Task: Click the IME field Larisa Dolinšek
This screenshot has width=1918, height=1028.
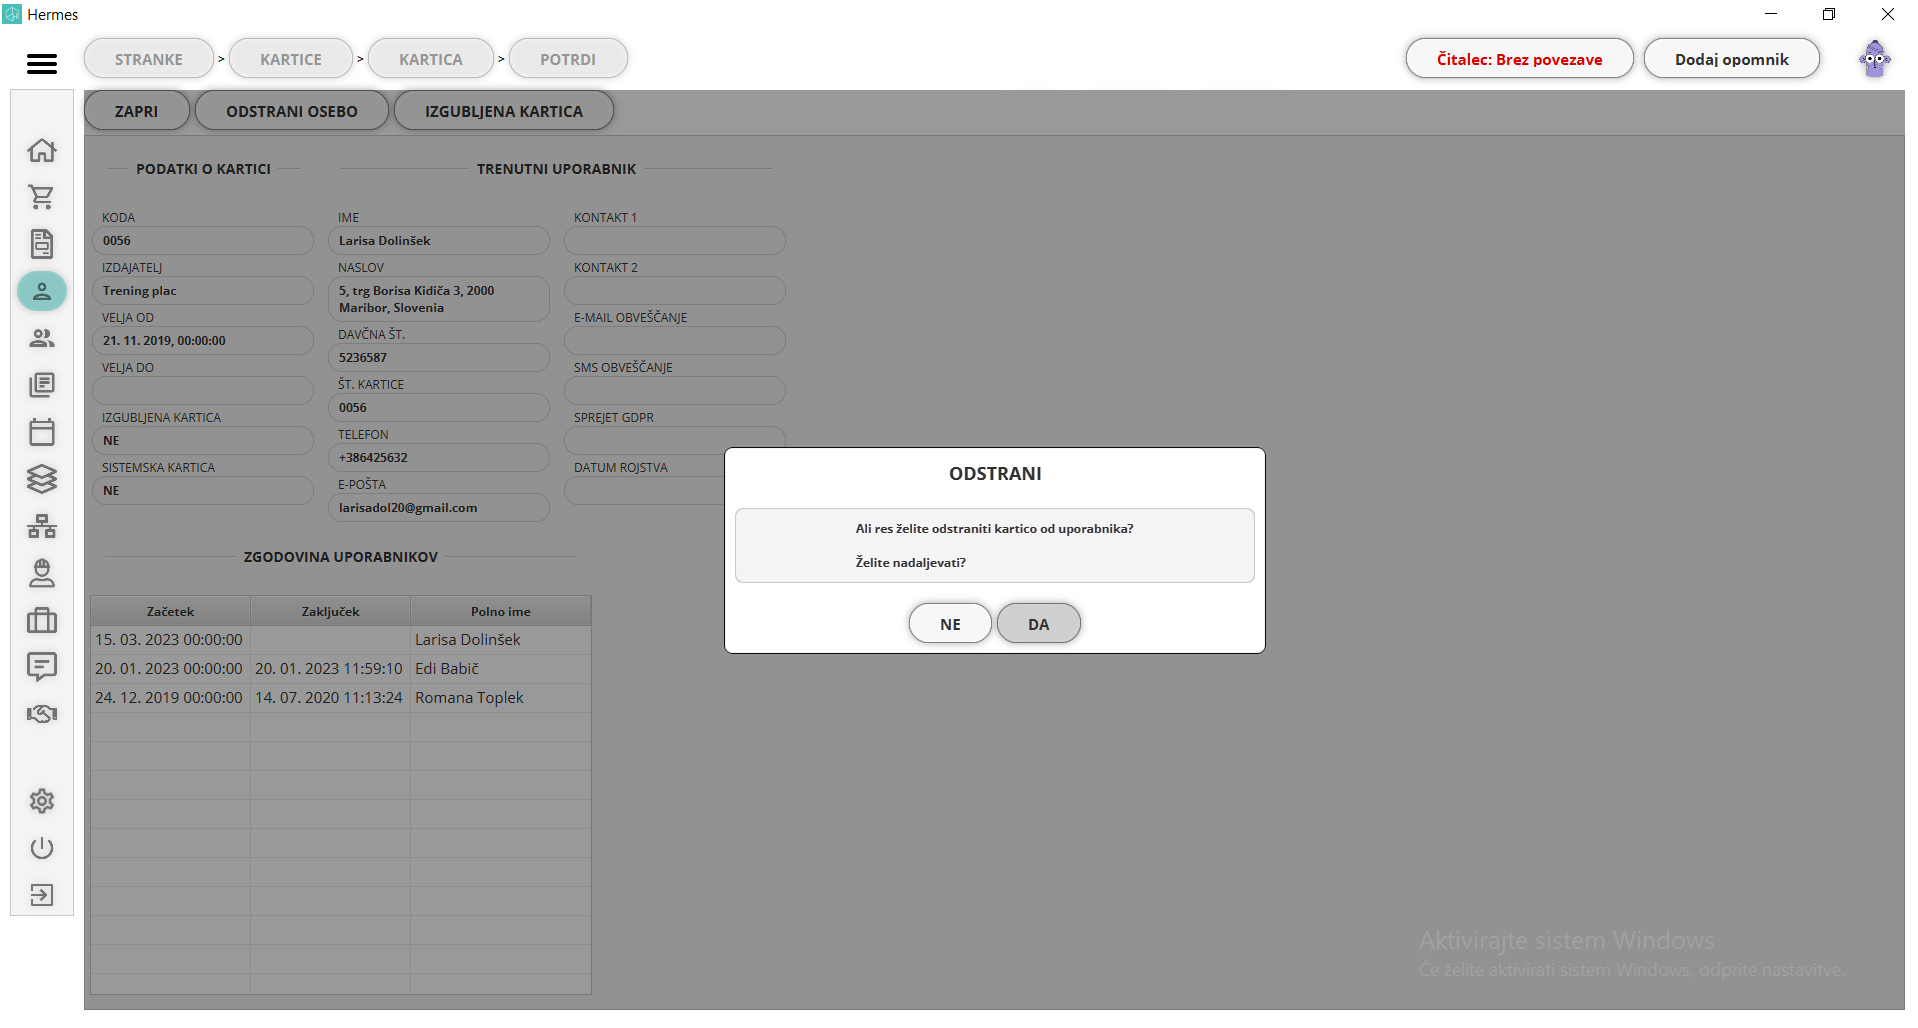Action: point(439,241)
